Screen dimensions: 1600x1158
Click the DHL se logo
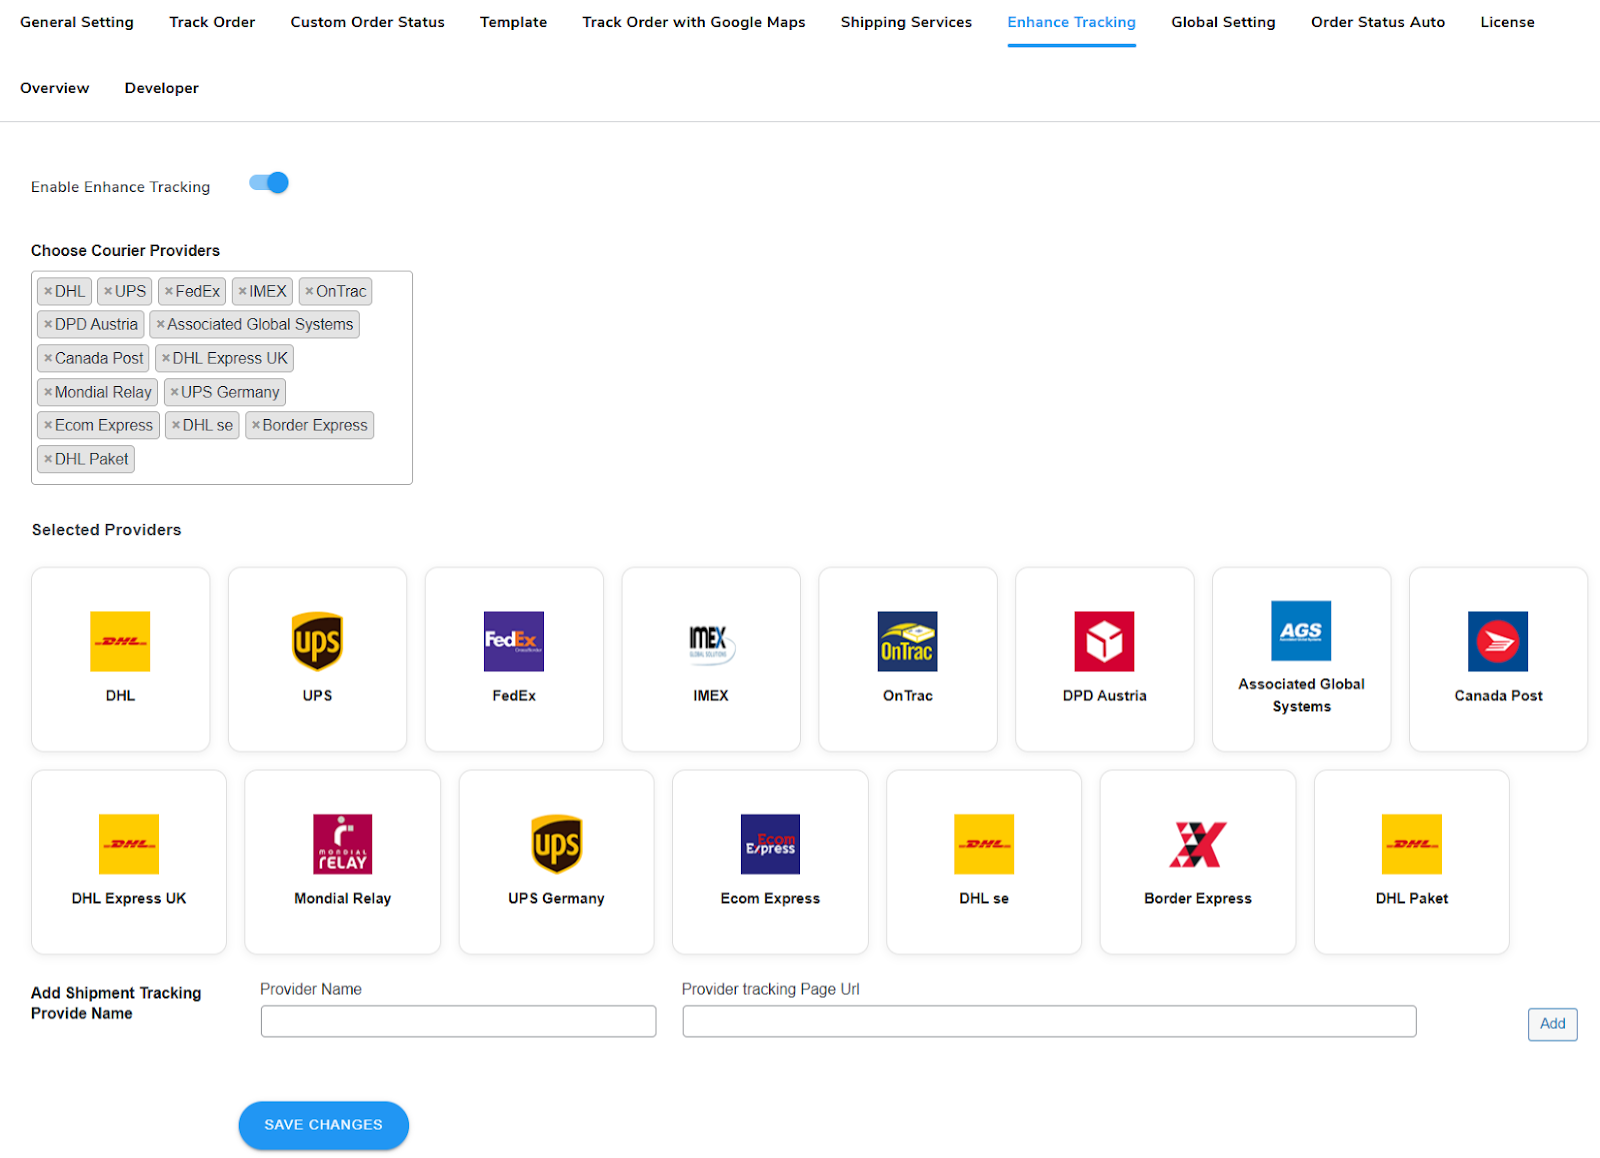point(984,844)
